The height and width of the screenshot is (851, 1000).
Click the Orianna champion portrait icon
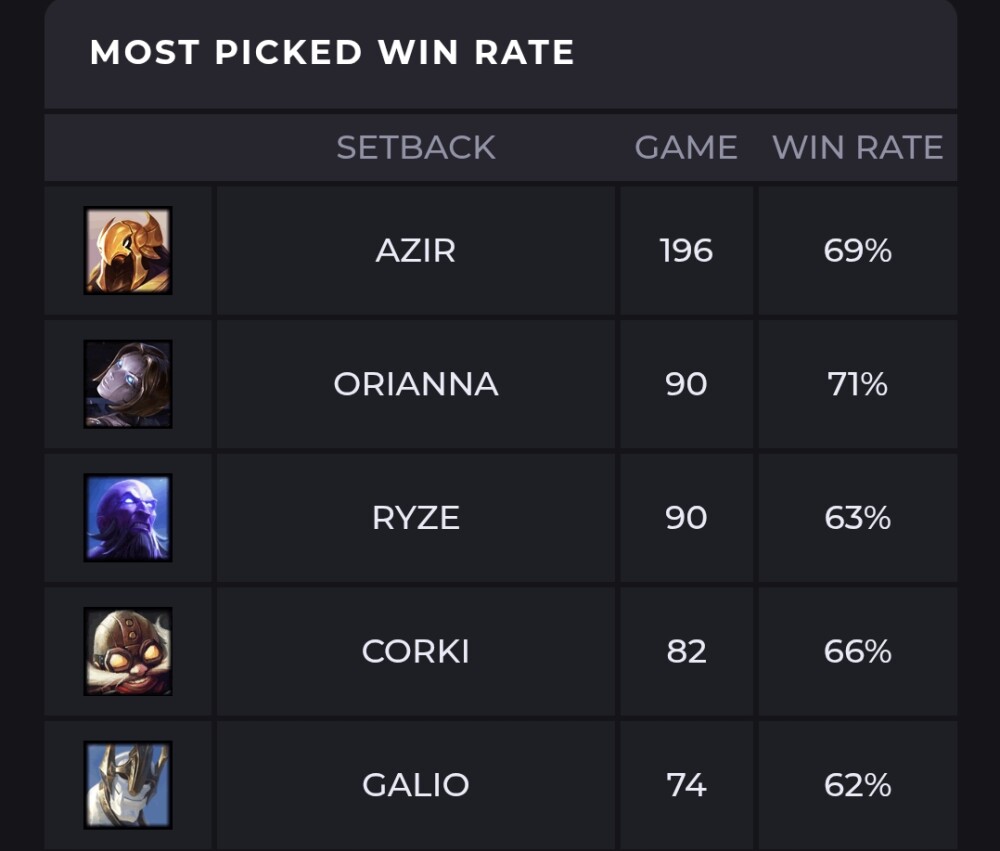coord(128,384)
